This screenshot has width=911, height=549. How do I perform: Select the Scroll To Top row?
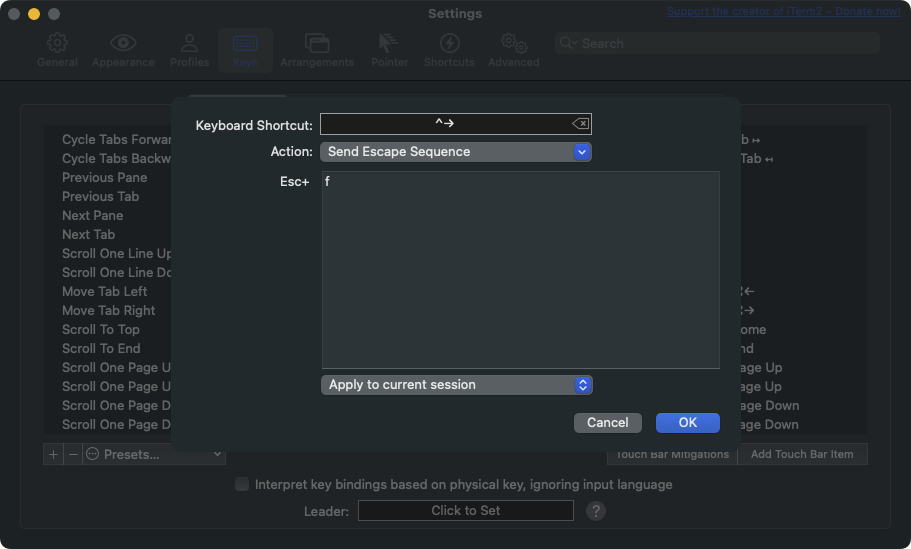tap(101, 329)
